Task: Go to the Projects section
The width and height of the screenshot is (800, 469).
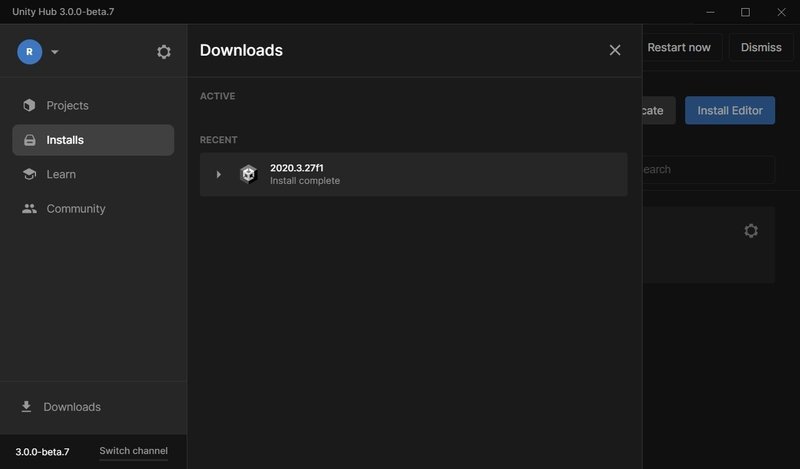Action: coord(93,105)
